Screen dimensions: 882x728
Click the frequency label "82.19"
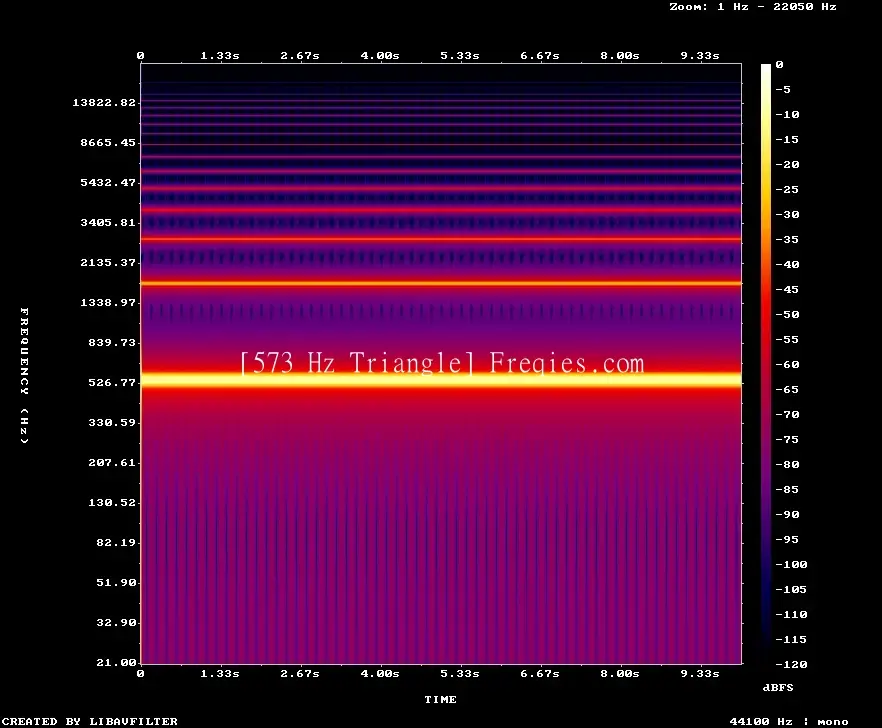pyautogui.click(x=116, y=542)
